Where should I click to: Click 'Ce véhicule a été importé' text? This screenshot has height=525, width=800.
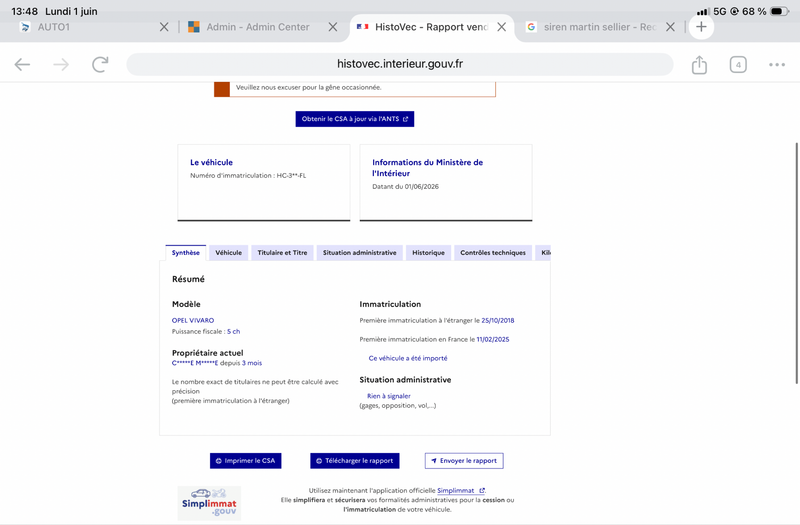click(x=408, y=358)
